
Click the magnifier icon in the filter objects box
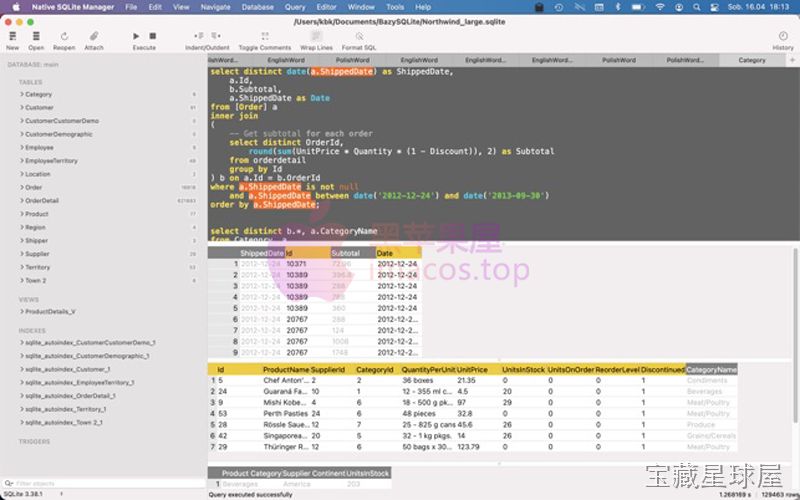coord(9,483)
